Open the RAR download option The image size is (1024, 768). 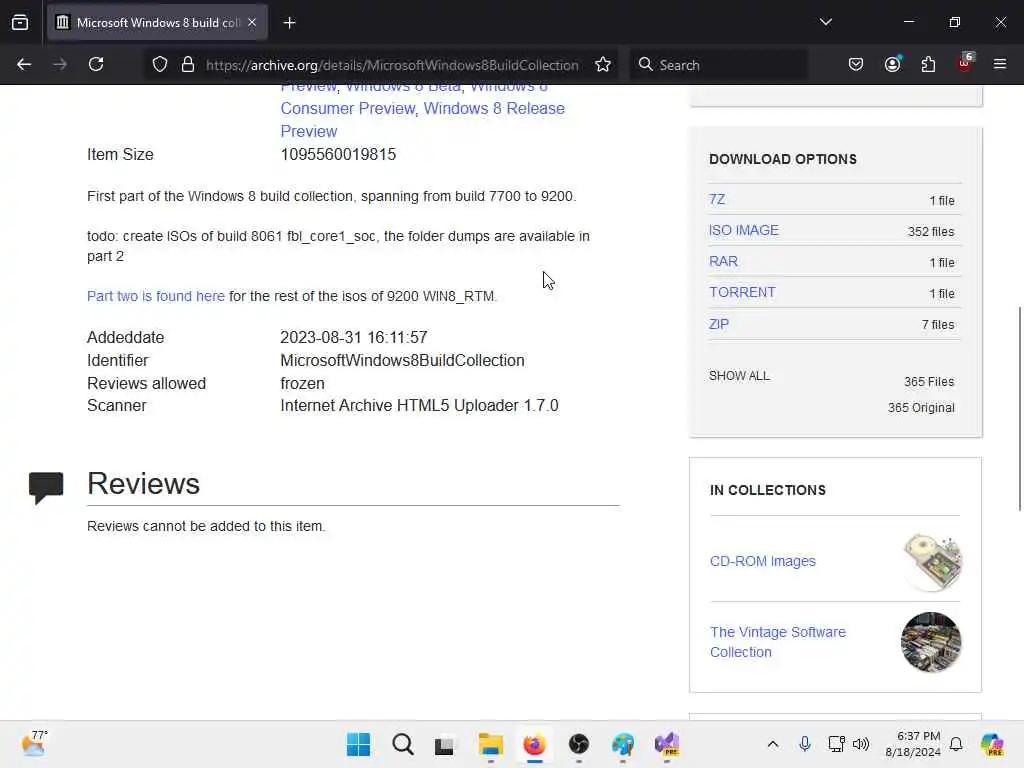click(x=724, y=261)
